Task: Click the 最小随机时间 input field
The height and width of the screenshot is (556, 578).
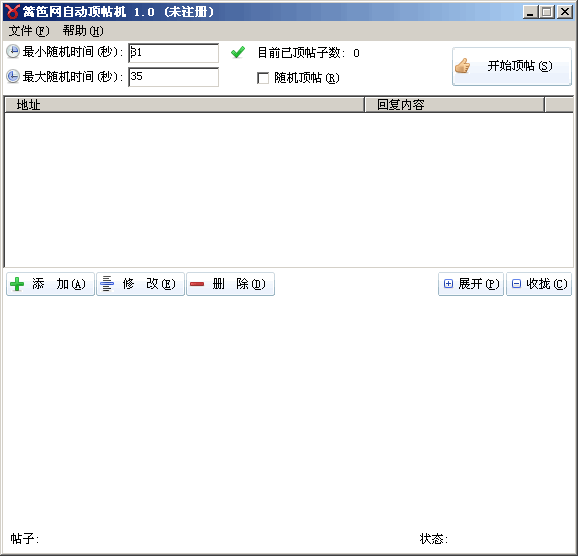Action: coord(173,53)
